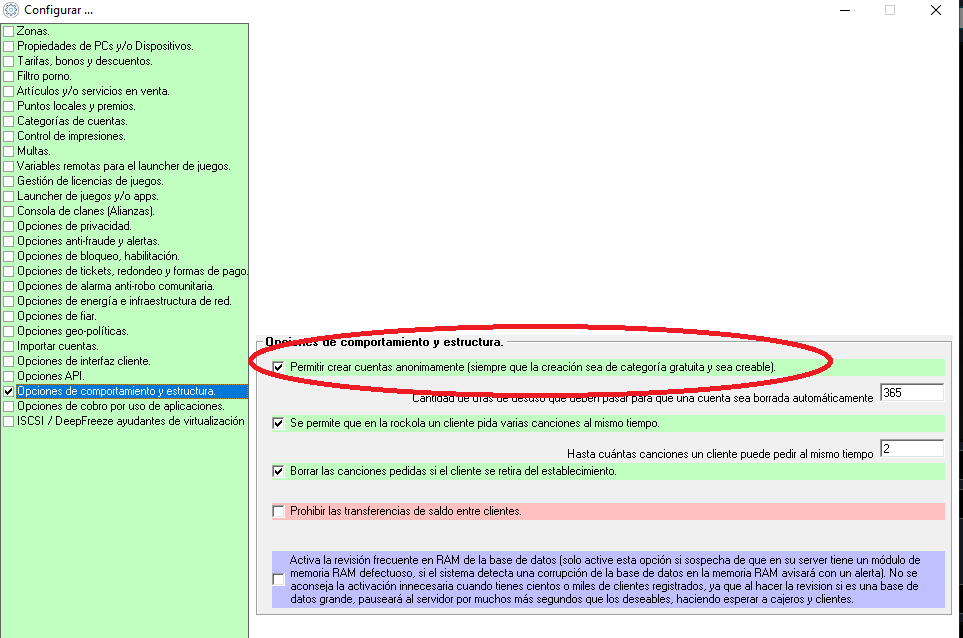Open Categorías de cuentas section
963x638 pixels.
click(x=72, y=121)
